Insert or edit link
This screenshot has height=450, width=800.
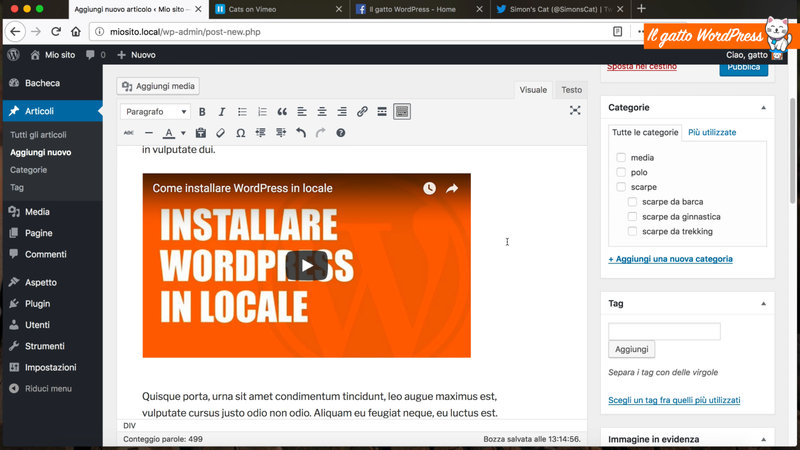coord(362,112)
